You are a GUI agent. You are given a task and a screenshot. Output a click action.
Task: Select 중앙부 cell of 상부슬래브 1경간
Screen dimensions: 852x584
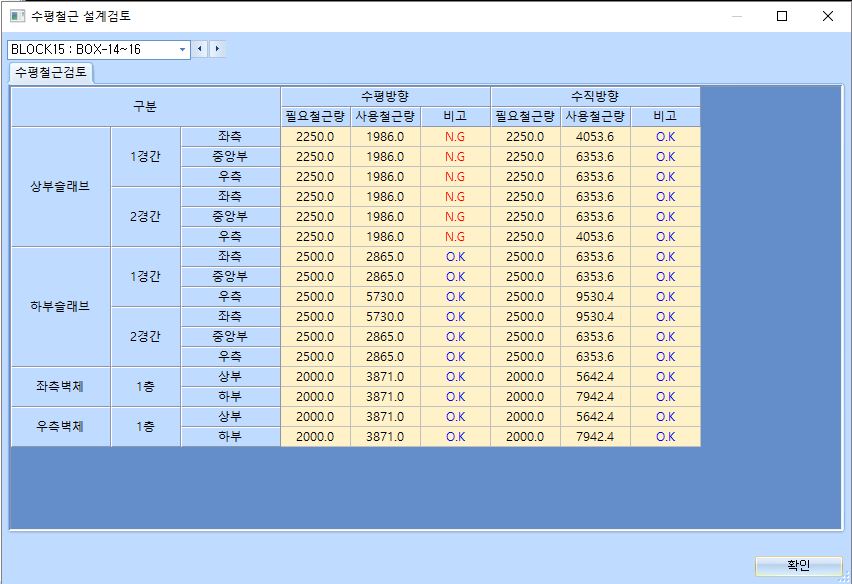click(230, 157)
